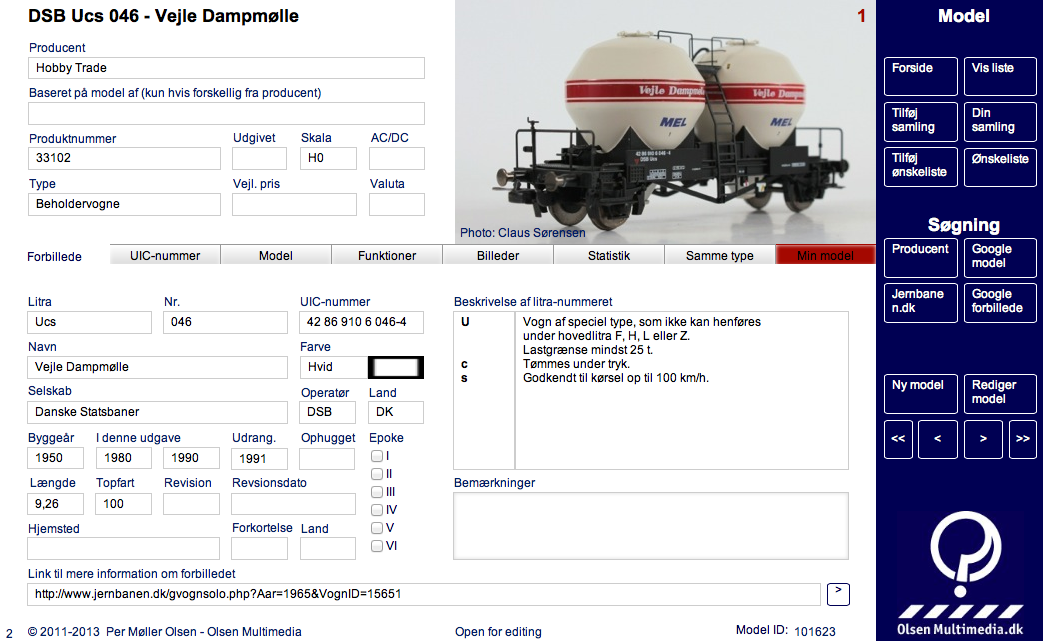Click the Nr. field 046
This screenshot has width=1043, height=641.
point(225,322)
